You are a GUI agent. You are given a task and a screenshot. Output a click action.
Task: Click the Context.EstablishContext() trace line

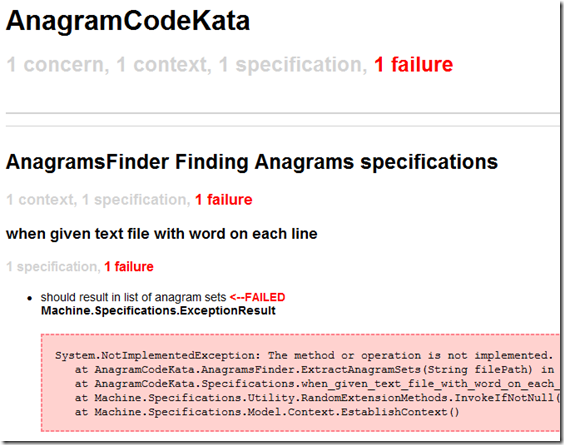point(267,412)
